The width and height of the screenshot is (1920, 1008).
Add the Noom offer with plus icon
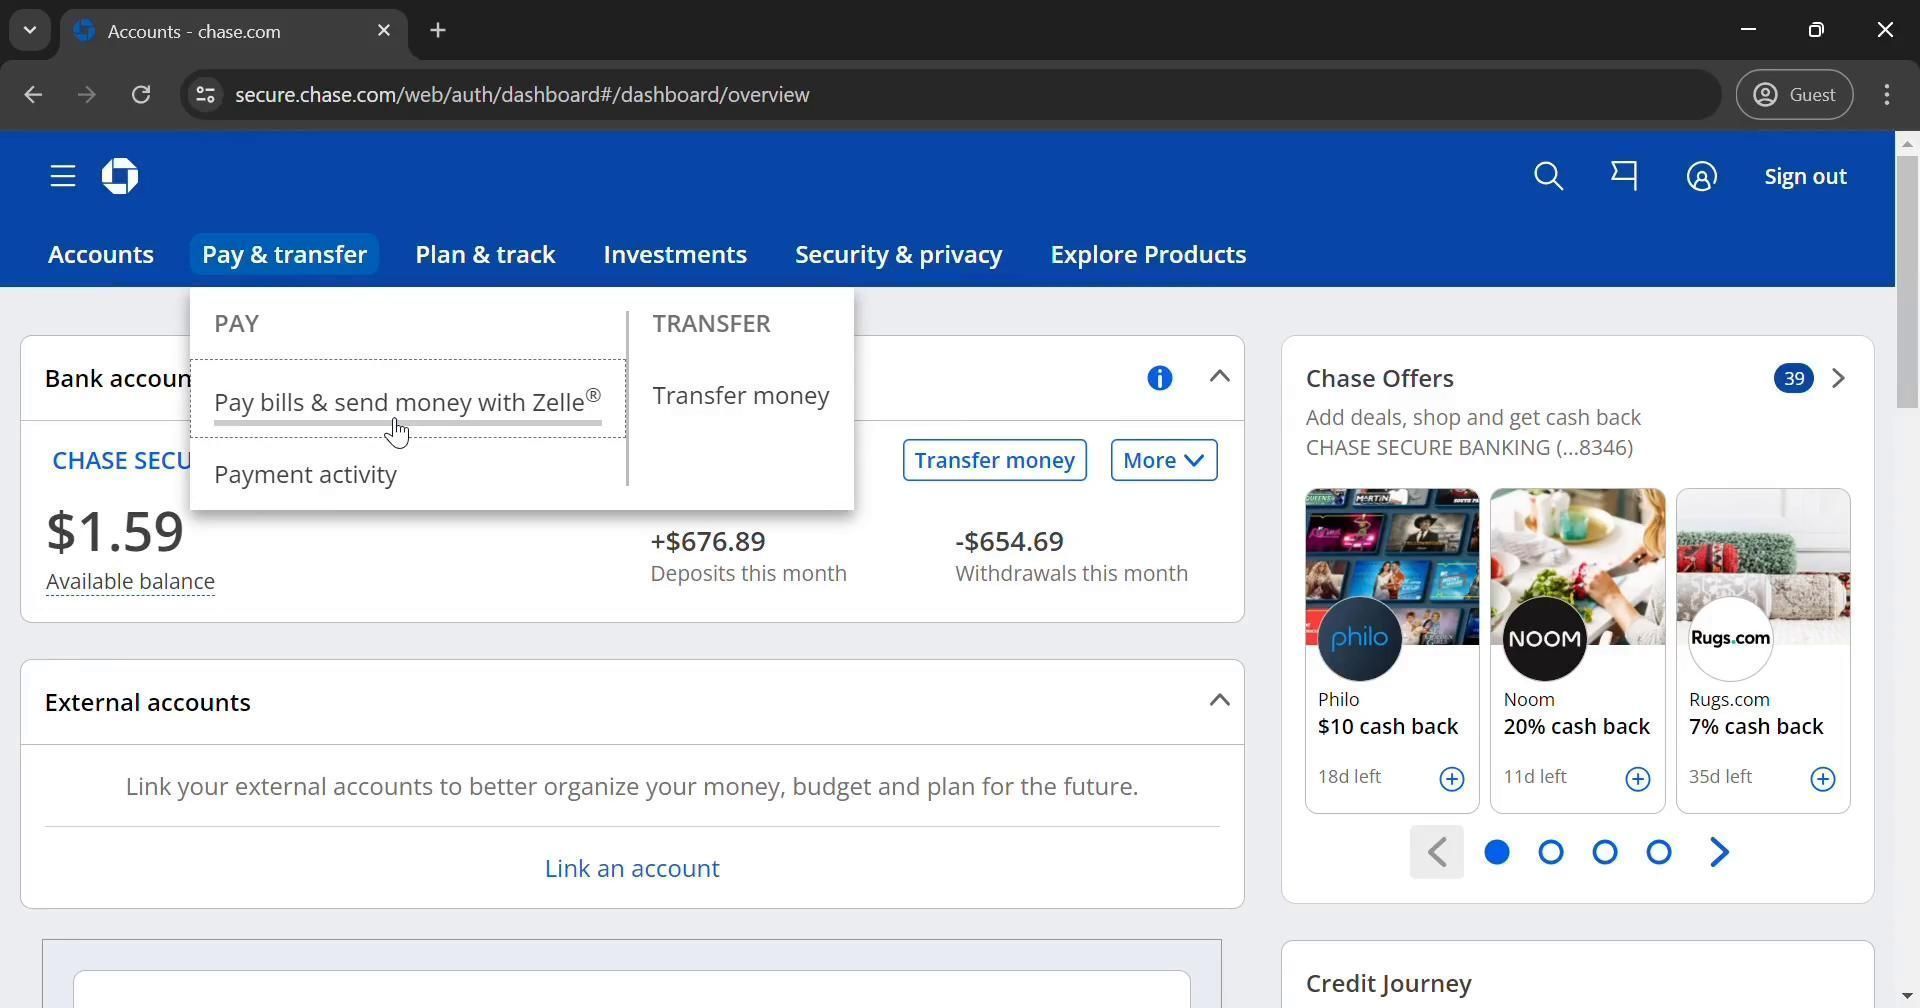[1637, 779]
